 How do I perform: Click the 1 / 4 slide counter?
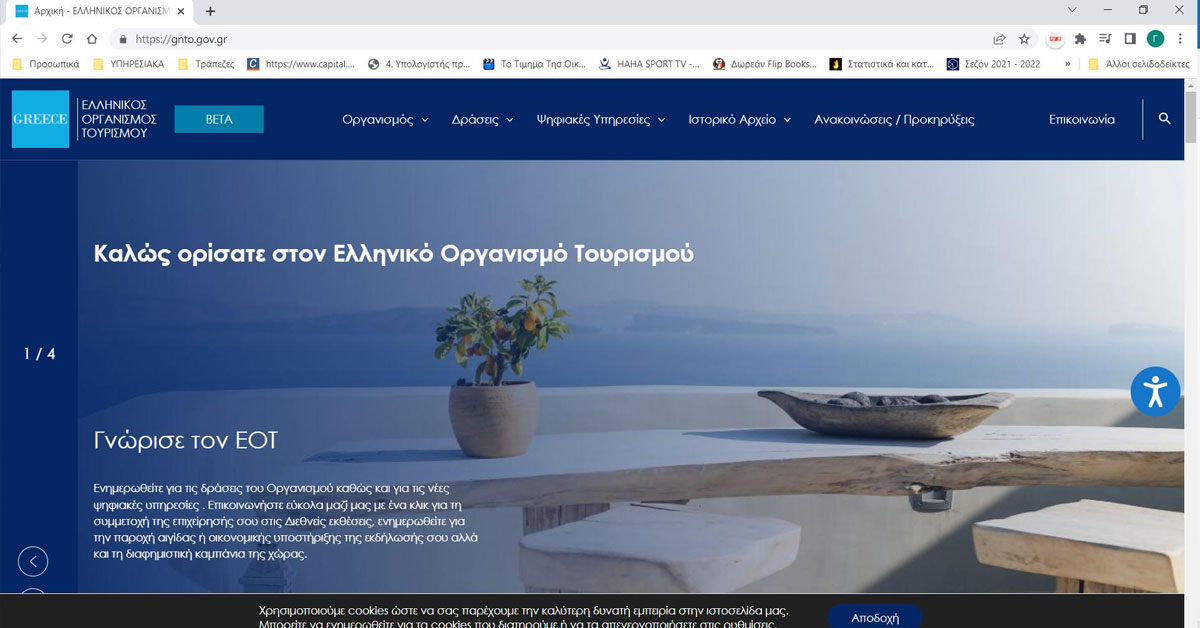coord(40,354)
